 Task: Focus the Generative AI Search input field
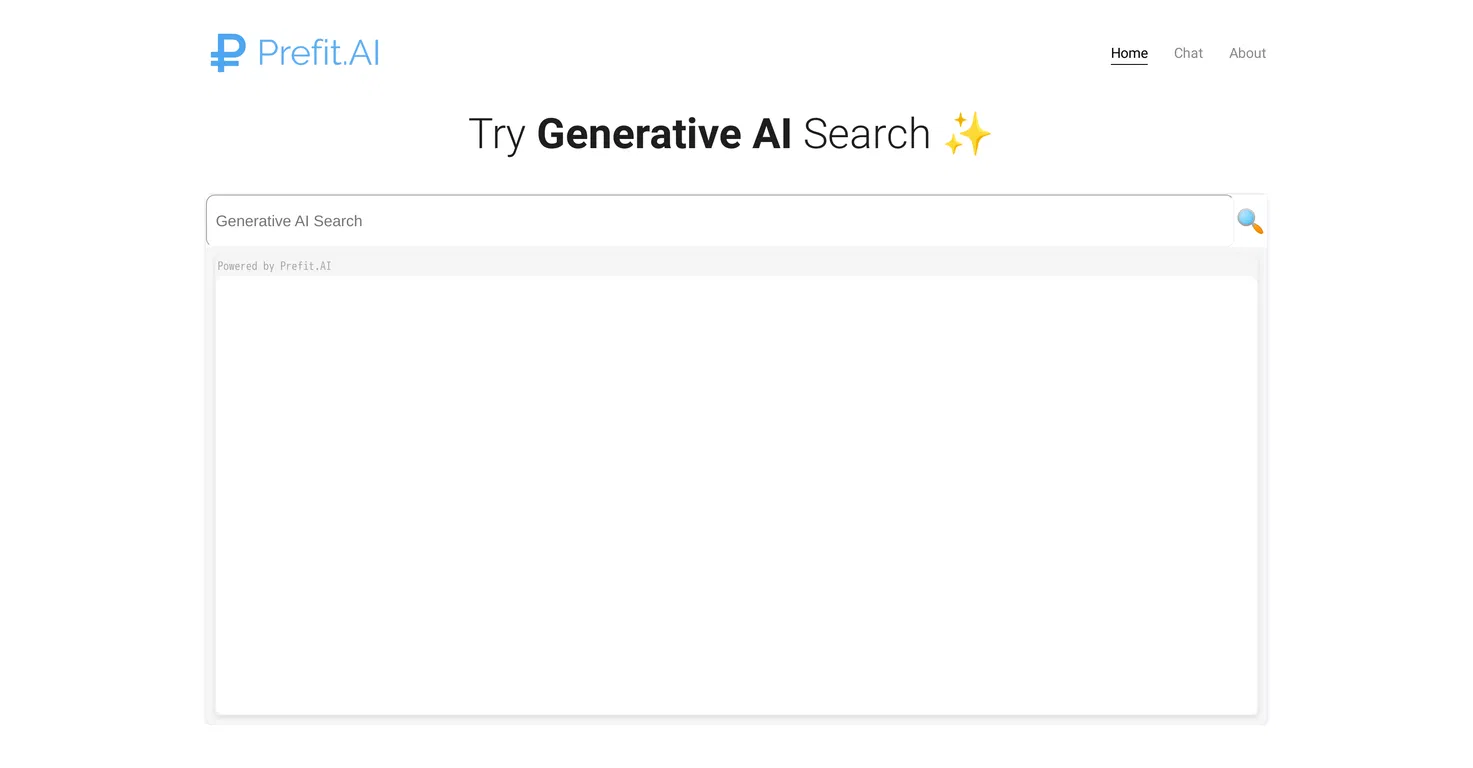point(720,221)
